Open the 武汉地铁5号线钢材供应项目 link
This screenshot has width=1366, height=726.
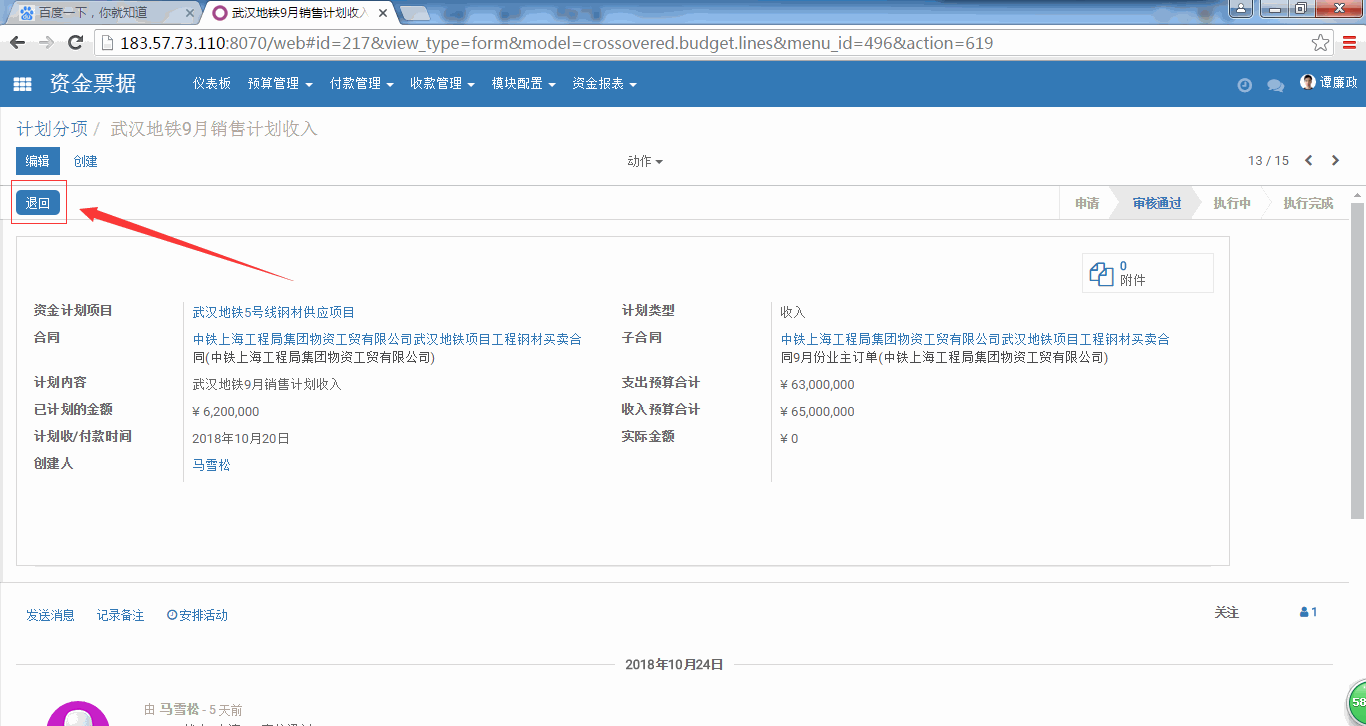tap(273, 312)
